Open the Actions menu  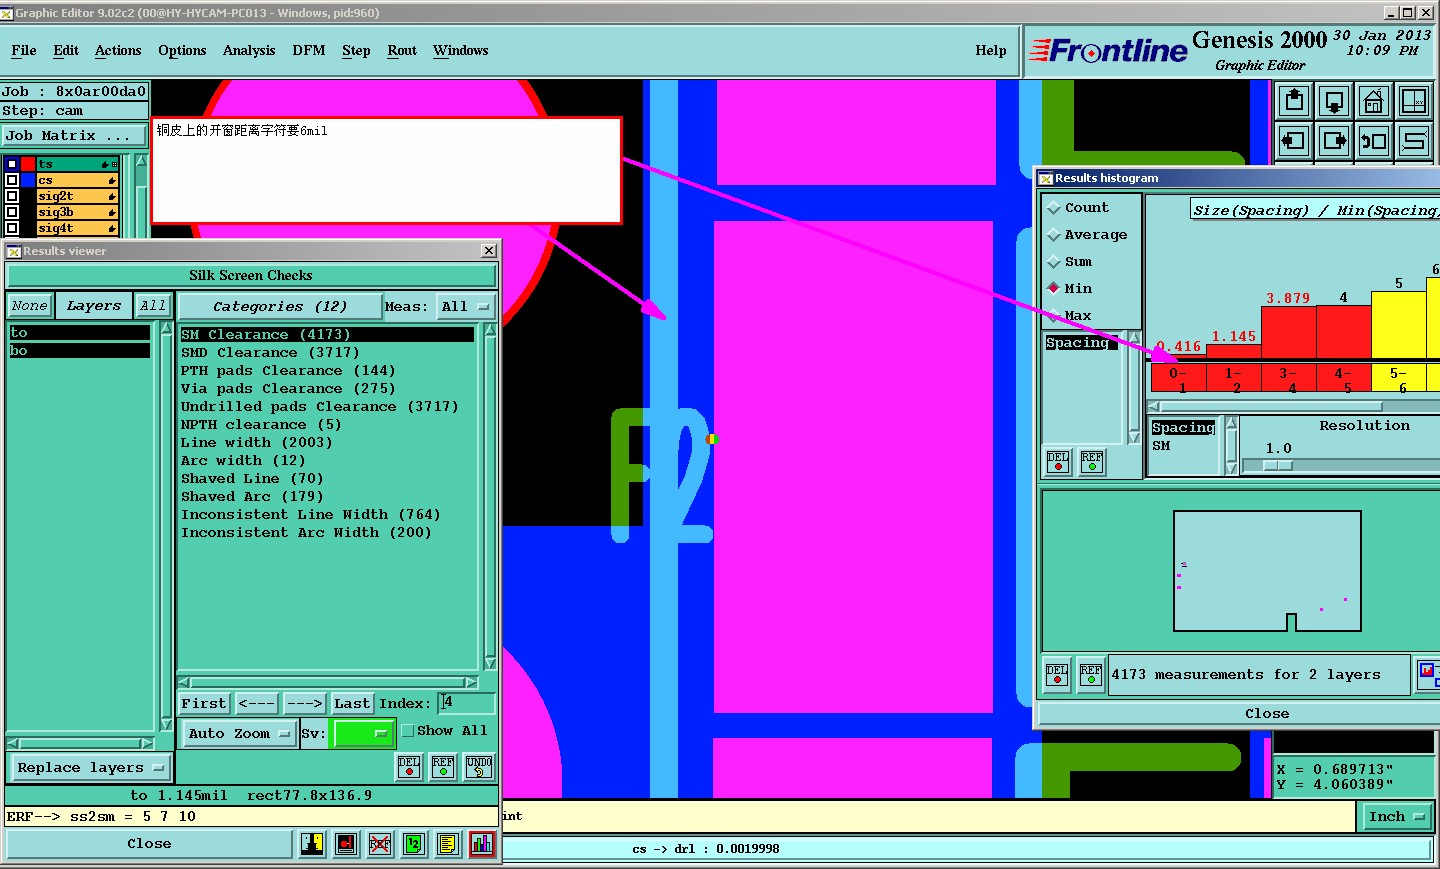pyautogui.click(x=118, y=50)
